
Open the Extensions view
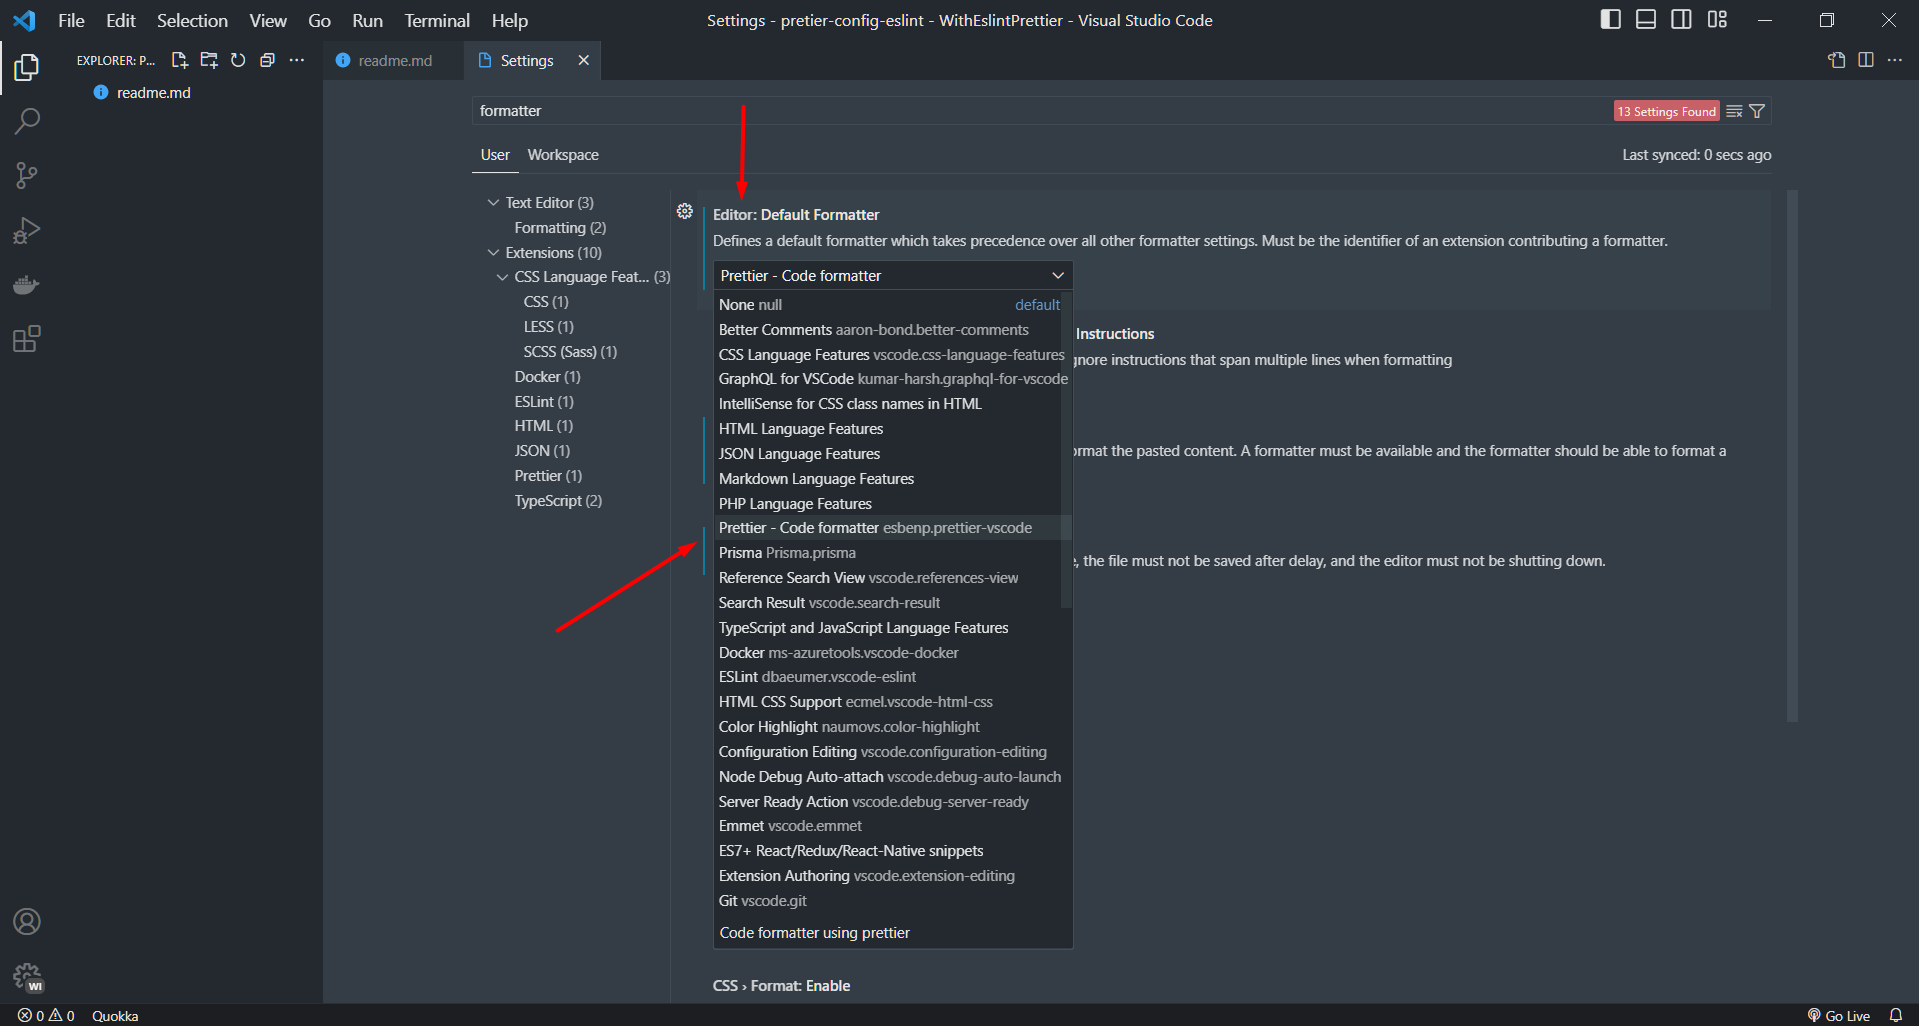click(27, 339)
